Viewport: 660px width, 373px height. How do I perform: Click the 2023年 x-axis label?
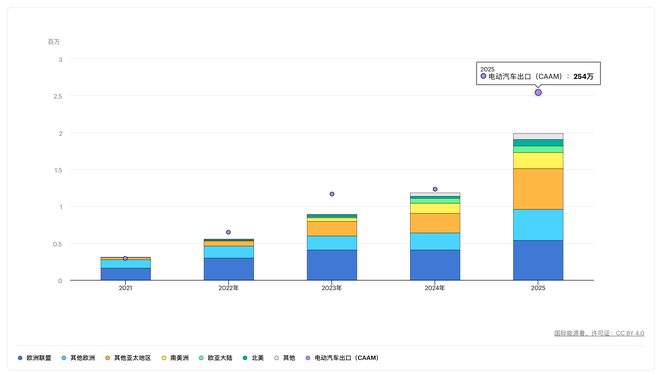coord(332,288)
